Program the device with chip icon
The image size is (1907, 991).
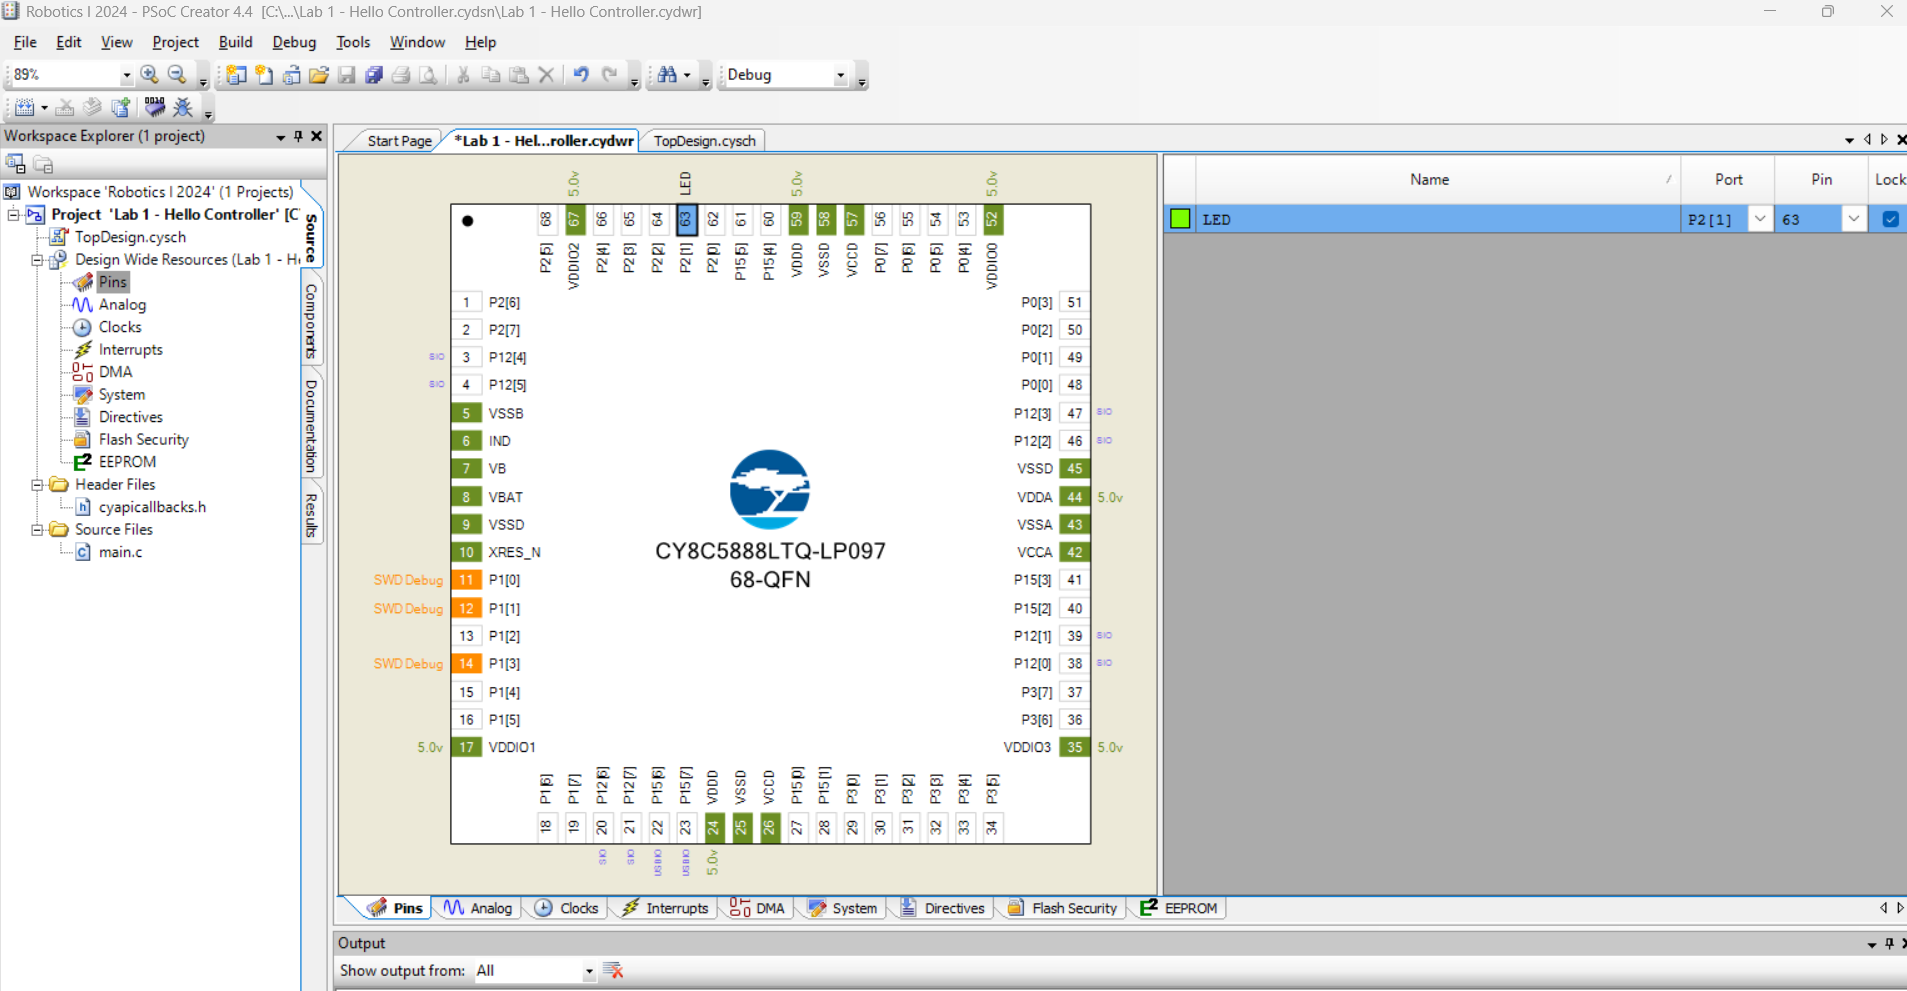click(x=155, y=107)
